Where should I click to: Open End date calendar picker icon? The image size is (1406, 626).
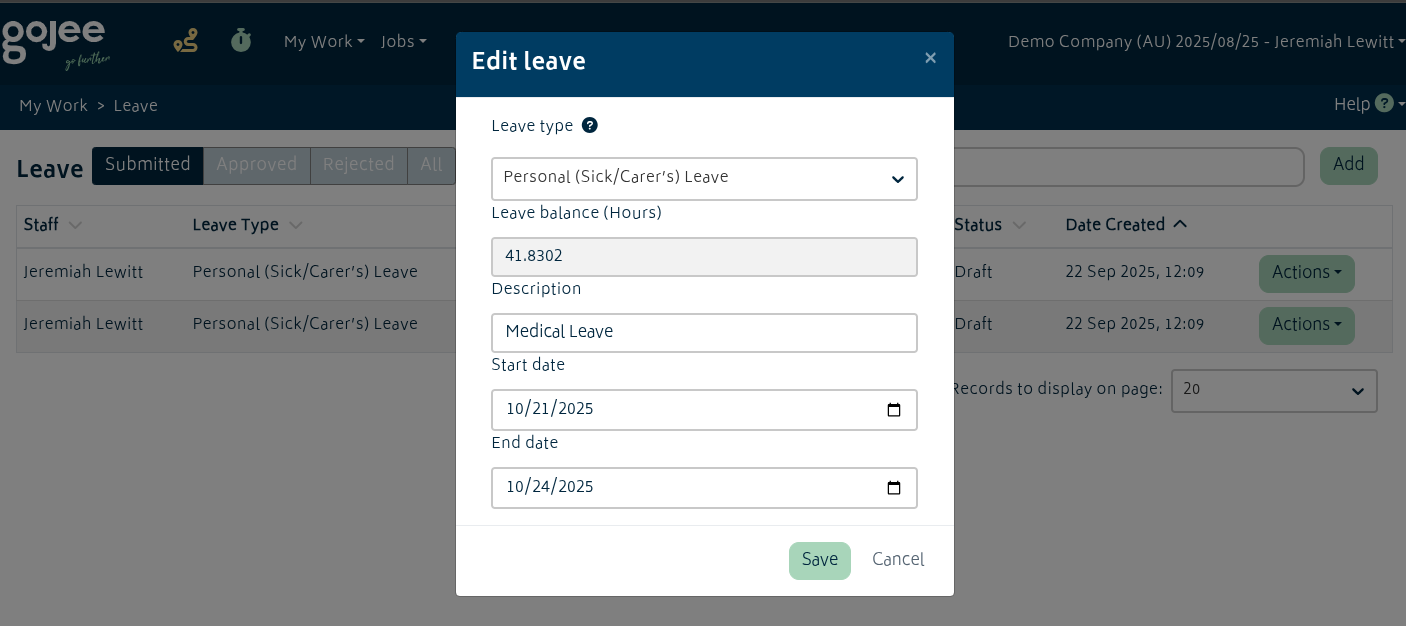click(894, 488)
